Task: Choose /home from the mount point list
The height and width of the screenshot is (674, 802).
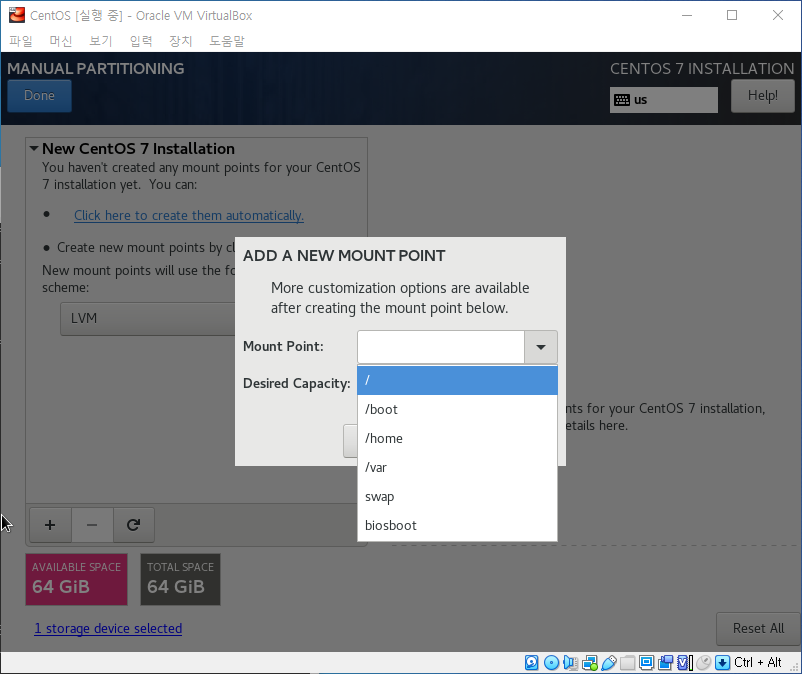Action: pyautogui.click(x=457, y=439)
